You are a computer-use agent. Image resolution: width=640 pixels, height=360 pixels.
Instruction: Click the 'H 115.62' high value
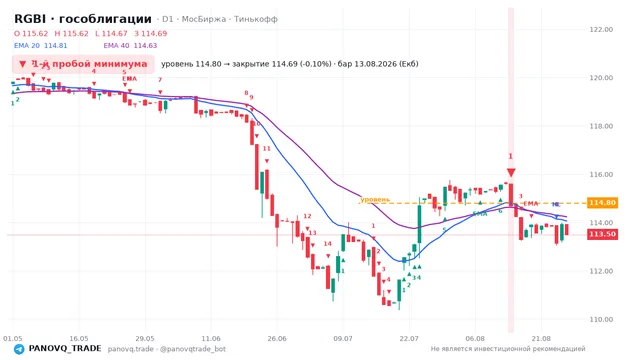pyautogui.click(x=71, y=33)
